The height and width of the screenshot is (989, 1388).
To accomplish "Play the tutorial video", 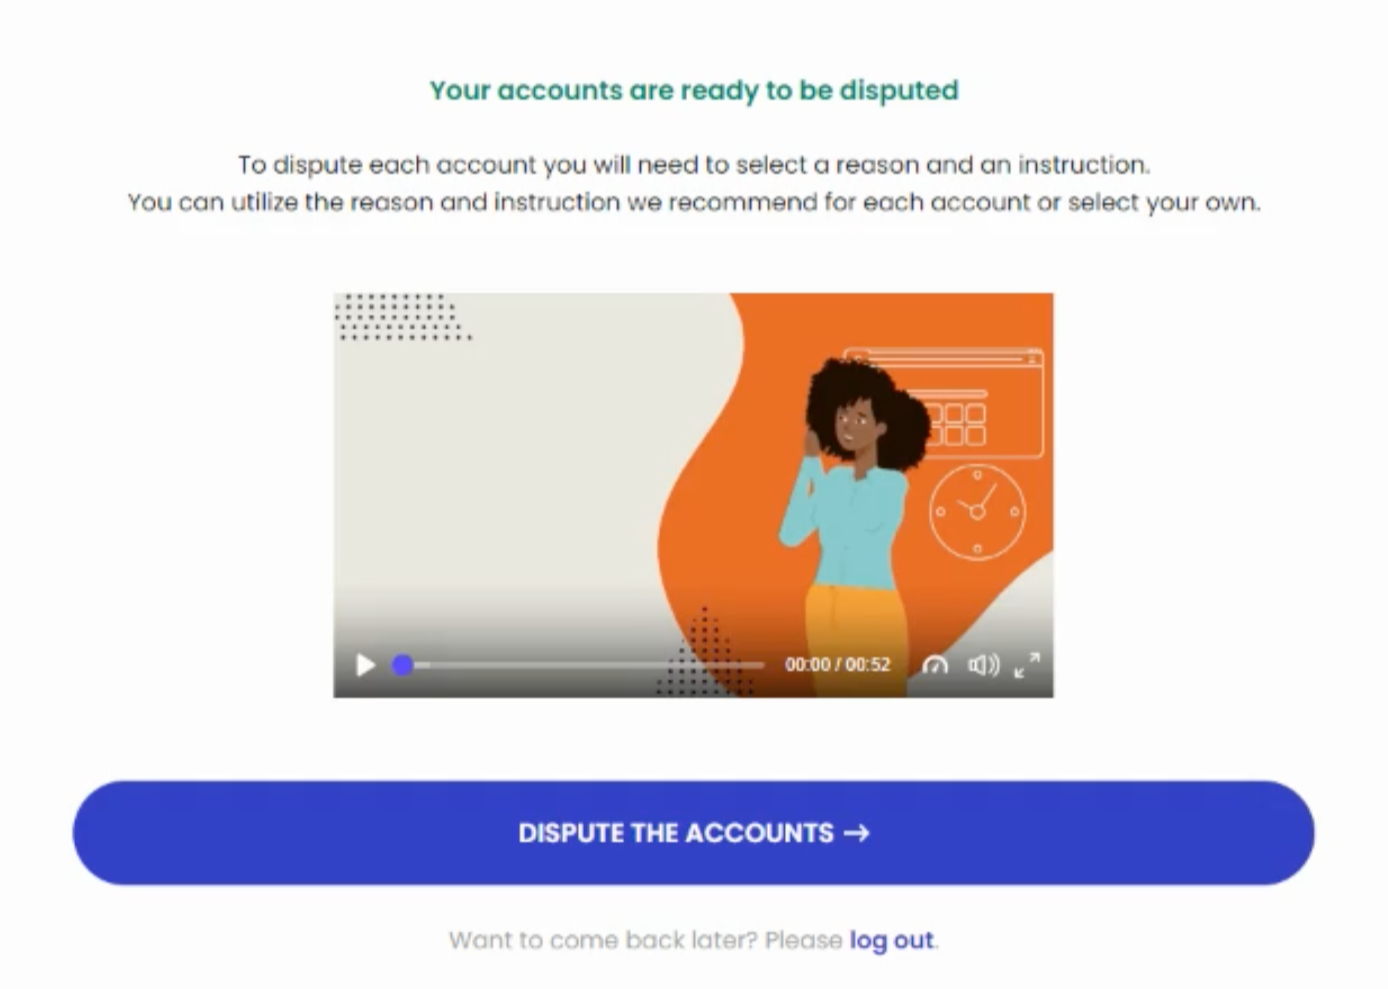I will [366, 665].
